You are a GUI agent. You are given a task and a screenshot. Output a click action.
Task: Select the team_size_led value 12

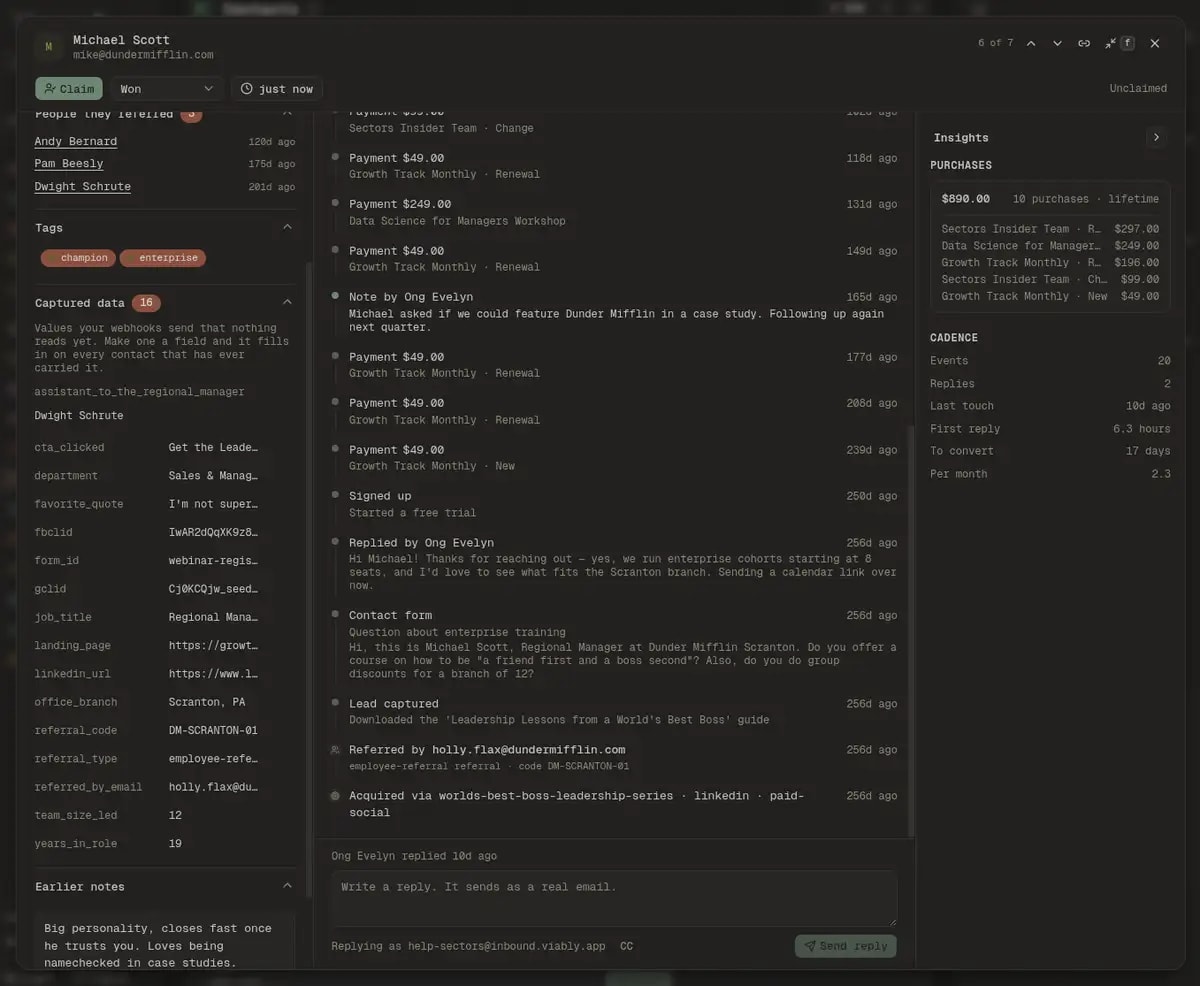point(175,815)
